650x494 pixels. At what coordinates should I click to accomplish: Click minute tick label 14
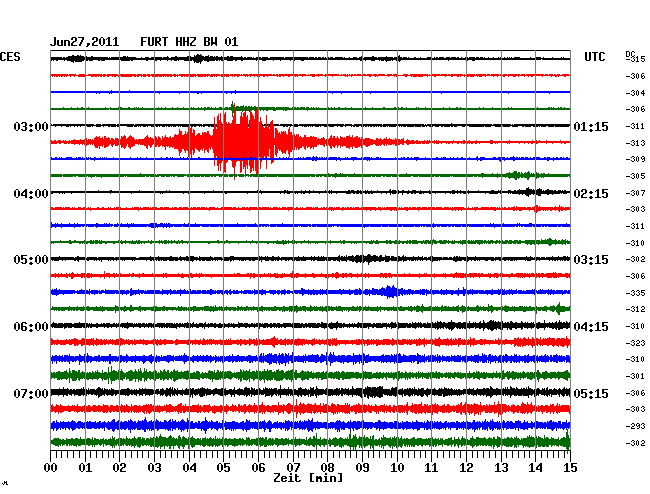click(x=536, y=467)
